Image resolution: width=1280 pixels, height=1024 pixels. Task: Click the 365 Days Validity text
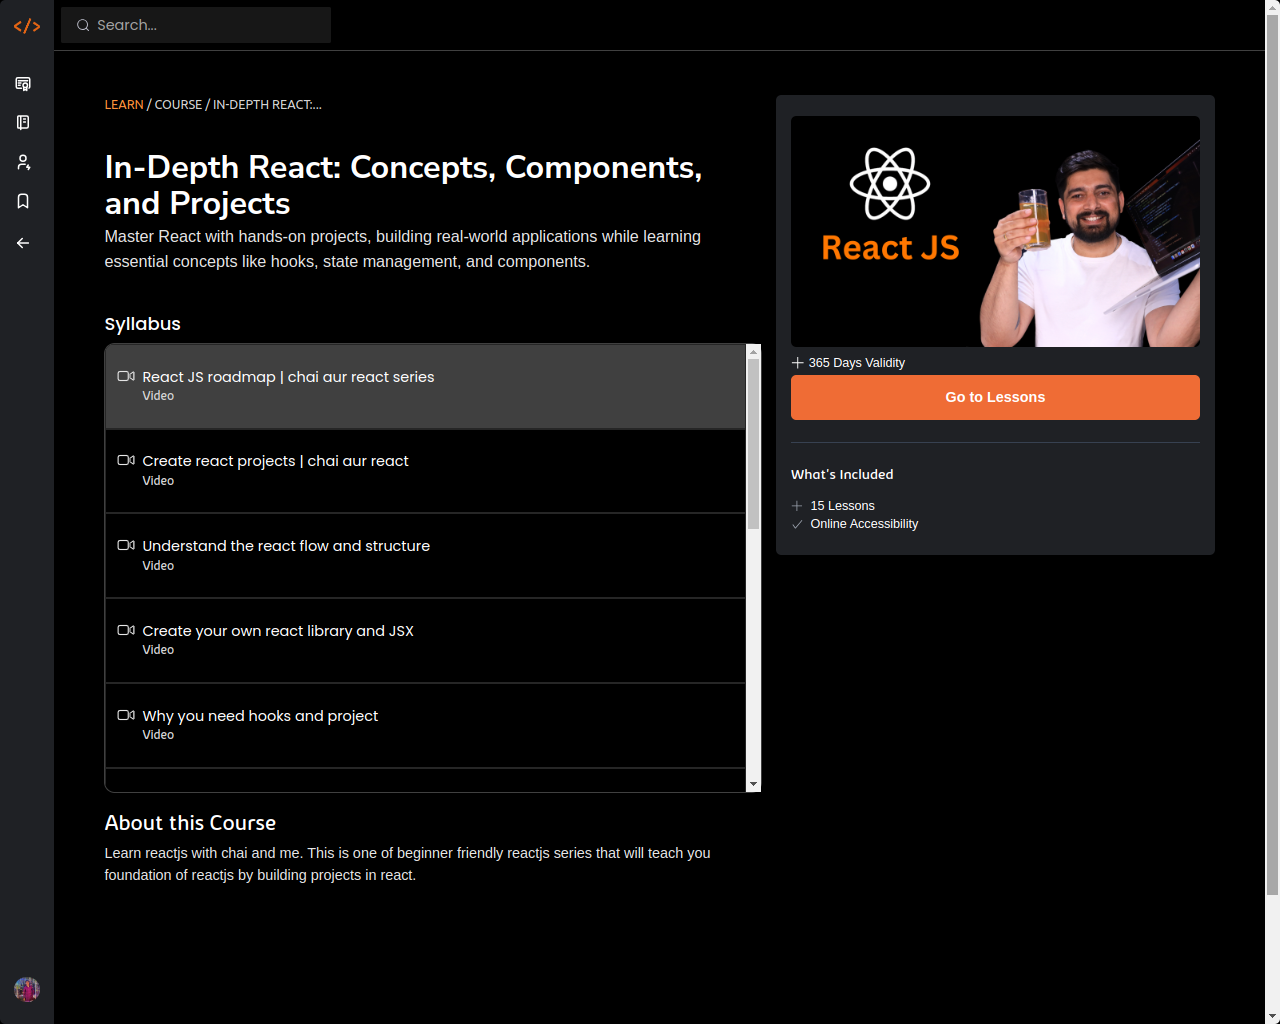tap(857, 363)
